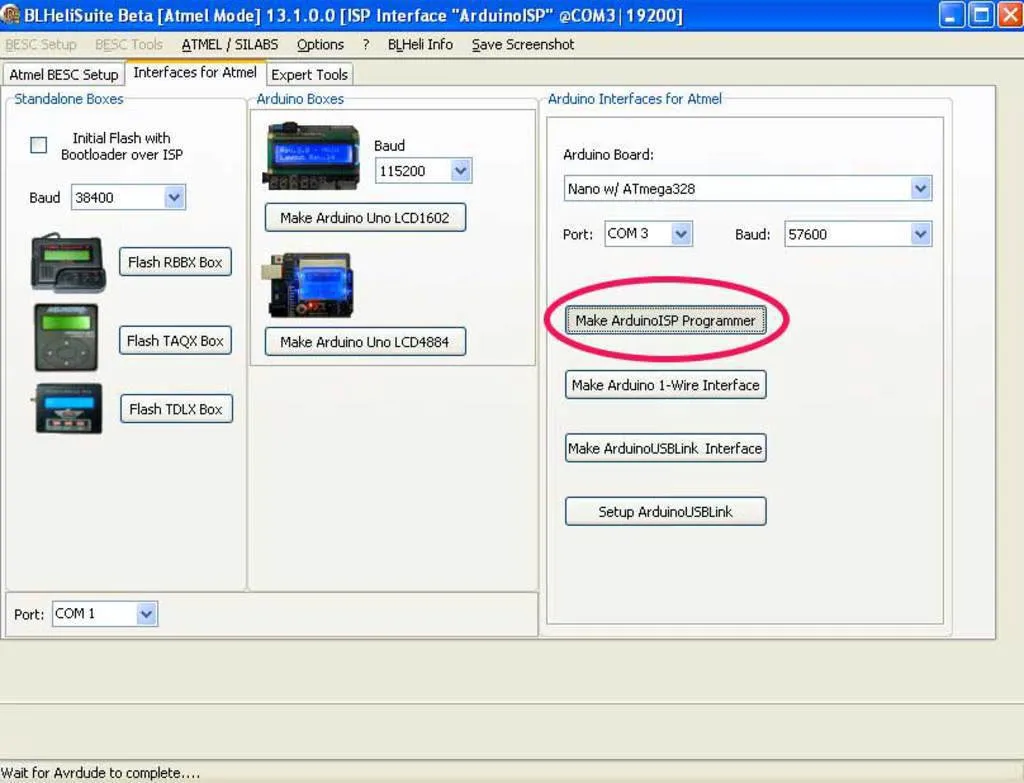
Task: Switch to the Expert Tools tab
Action: point(309,75)
